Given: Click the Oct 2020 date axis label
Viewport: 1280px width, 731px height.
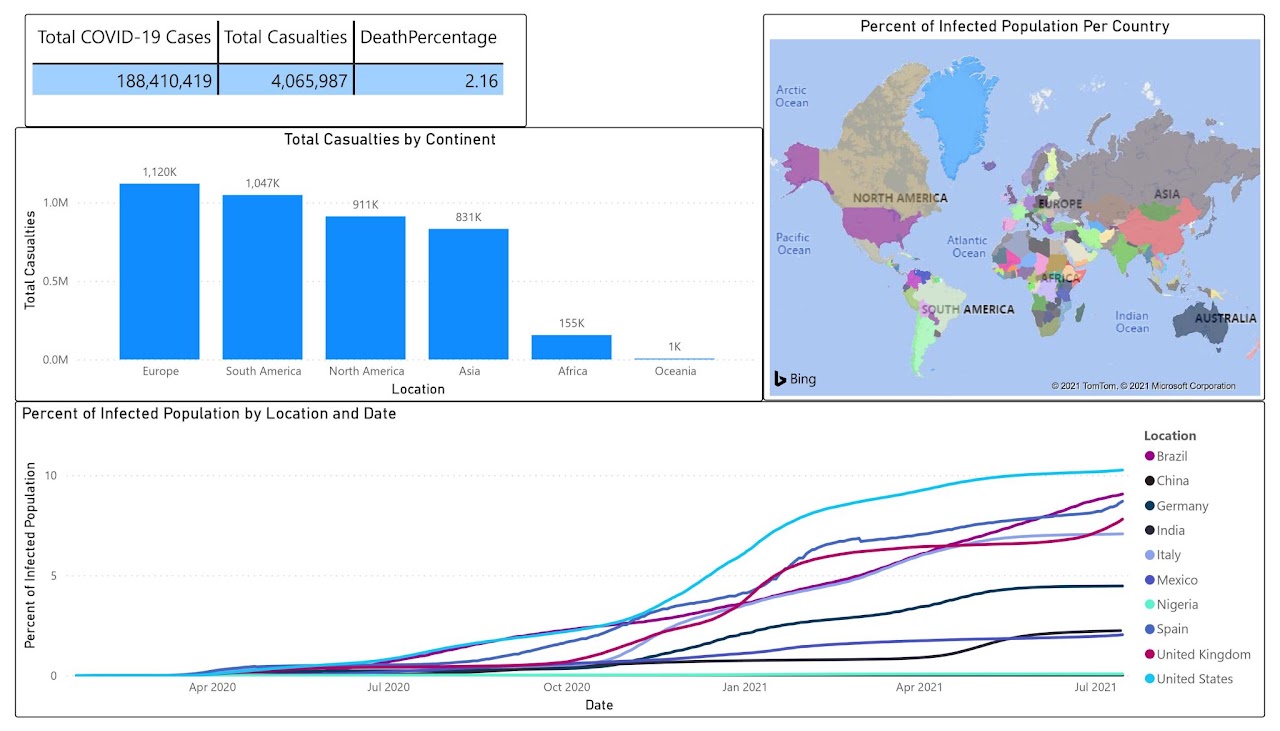Looking at the screenshot, I should pos(566,688).
